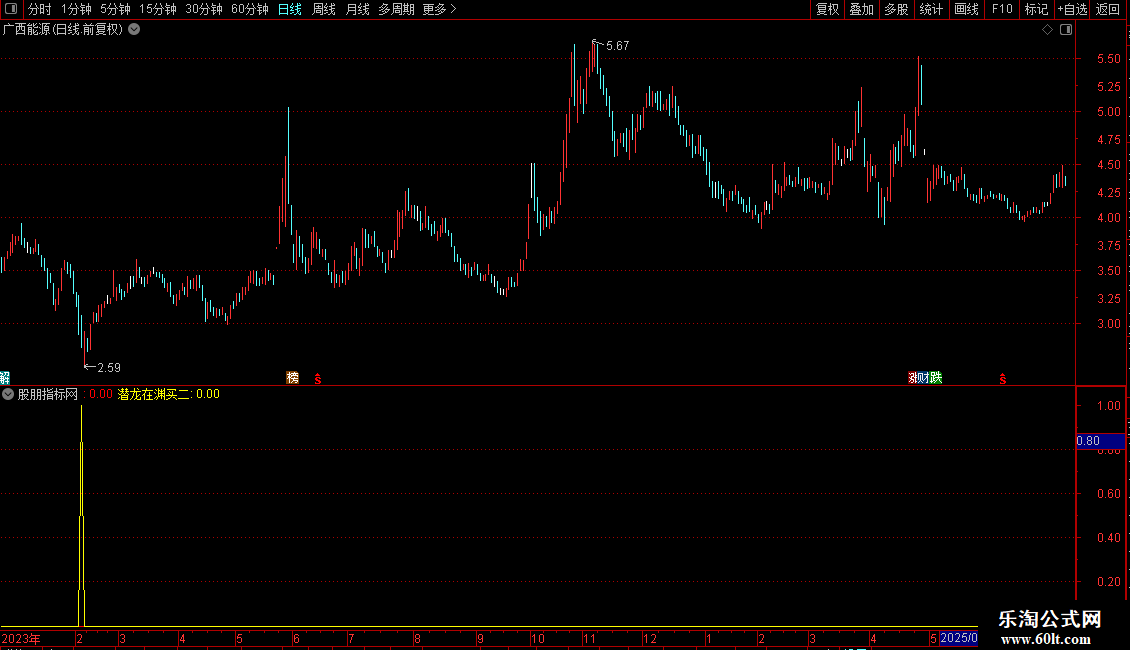Open the 画线 drawing tools
The height and width of the screenshot is (650, 1130).
966,9
